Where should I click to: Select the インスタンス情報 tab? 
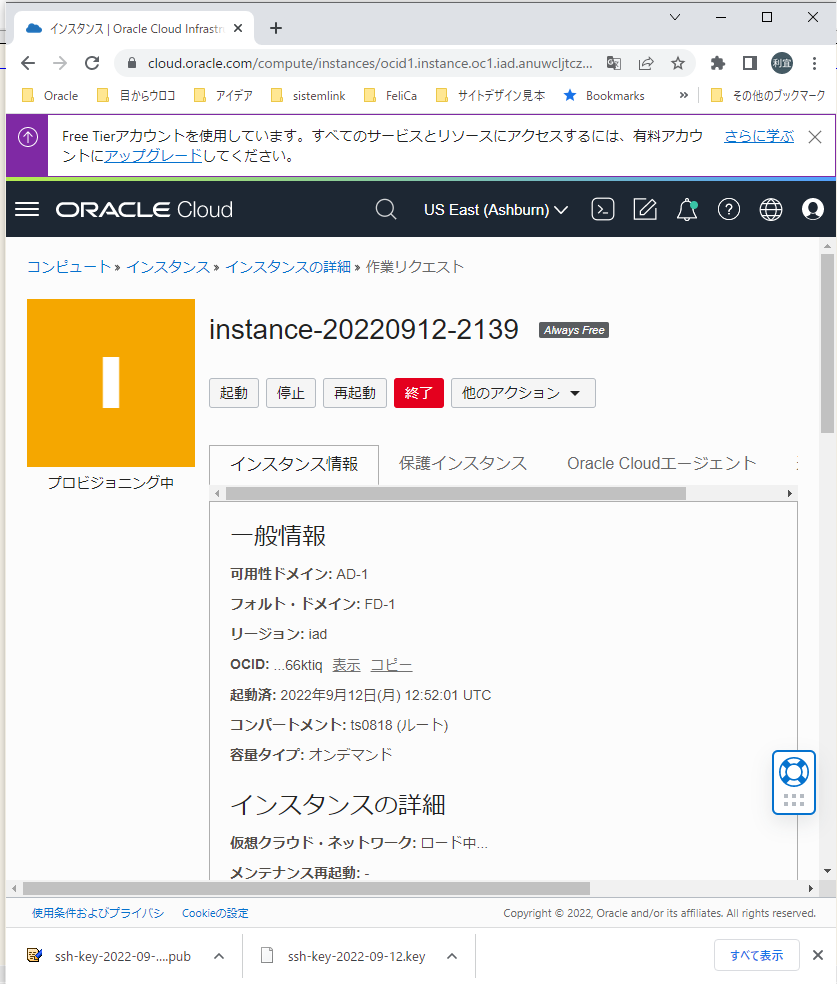point(294,464)
